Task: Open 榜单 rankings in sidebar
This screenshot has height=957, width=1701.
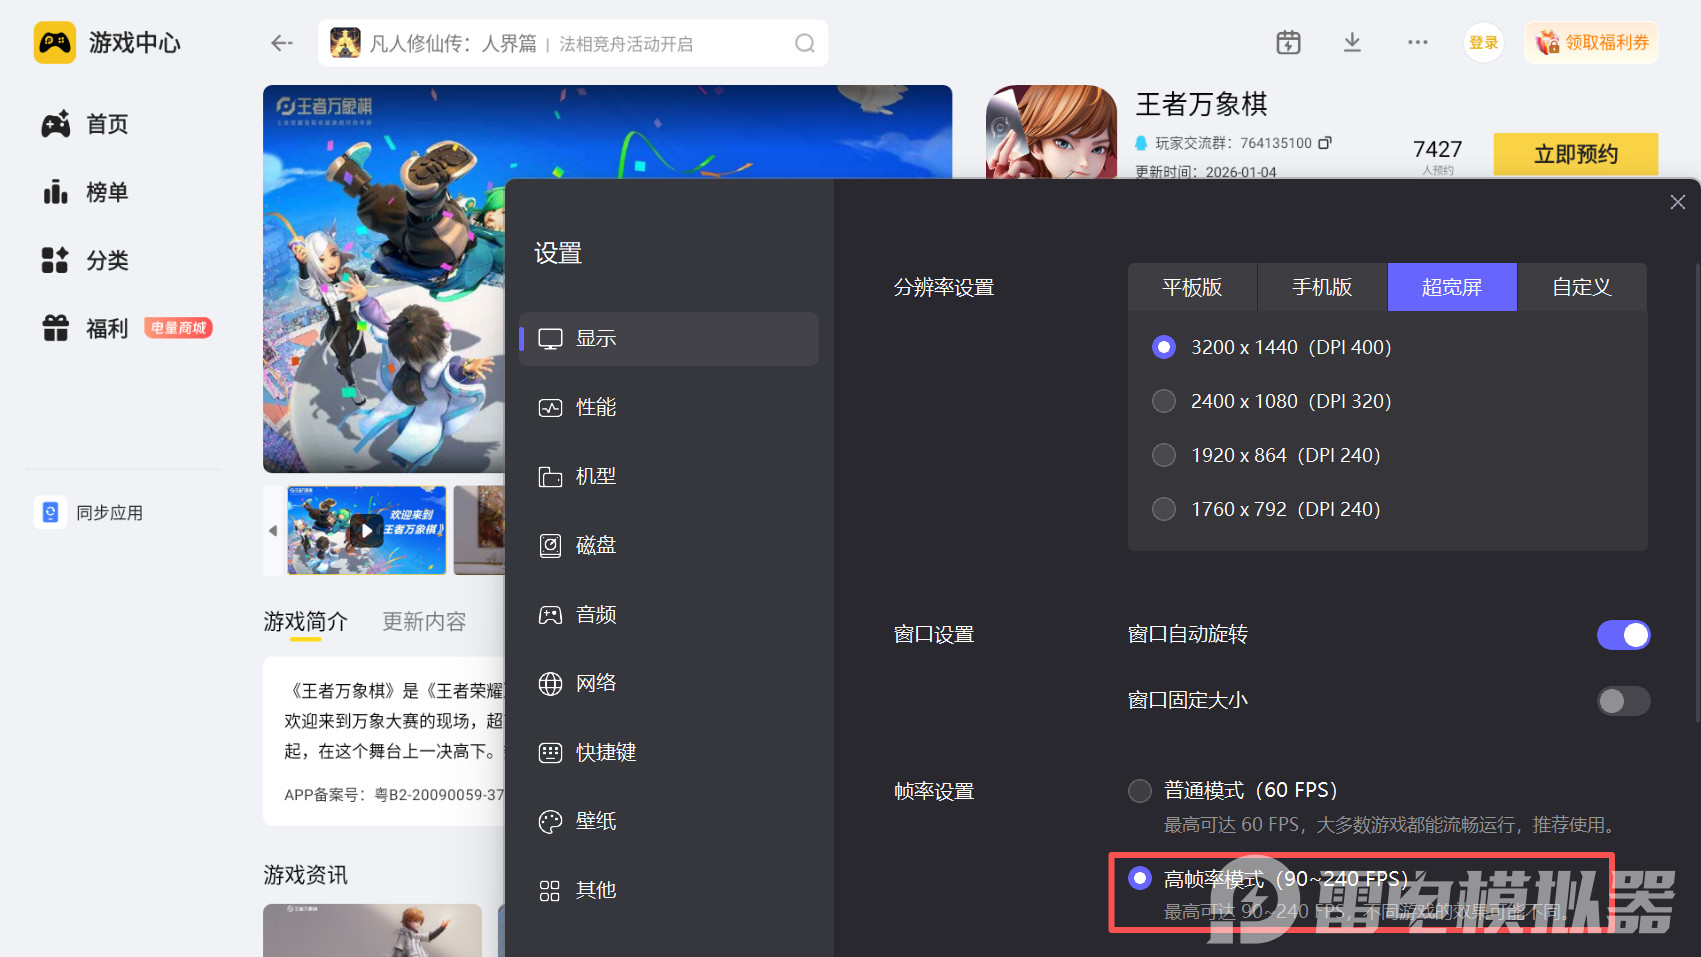Action: tap(86, 192)
